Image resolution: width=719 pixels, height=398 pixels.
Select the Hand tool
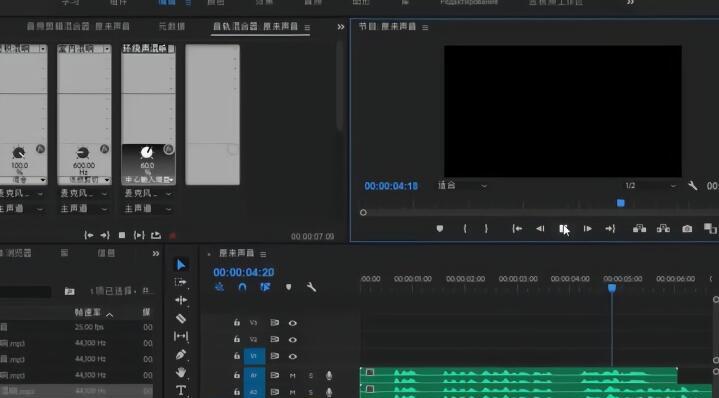[x=181, y=372]
